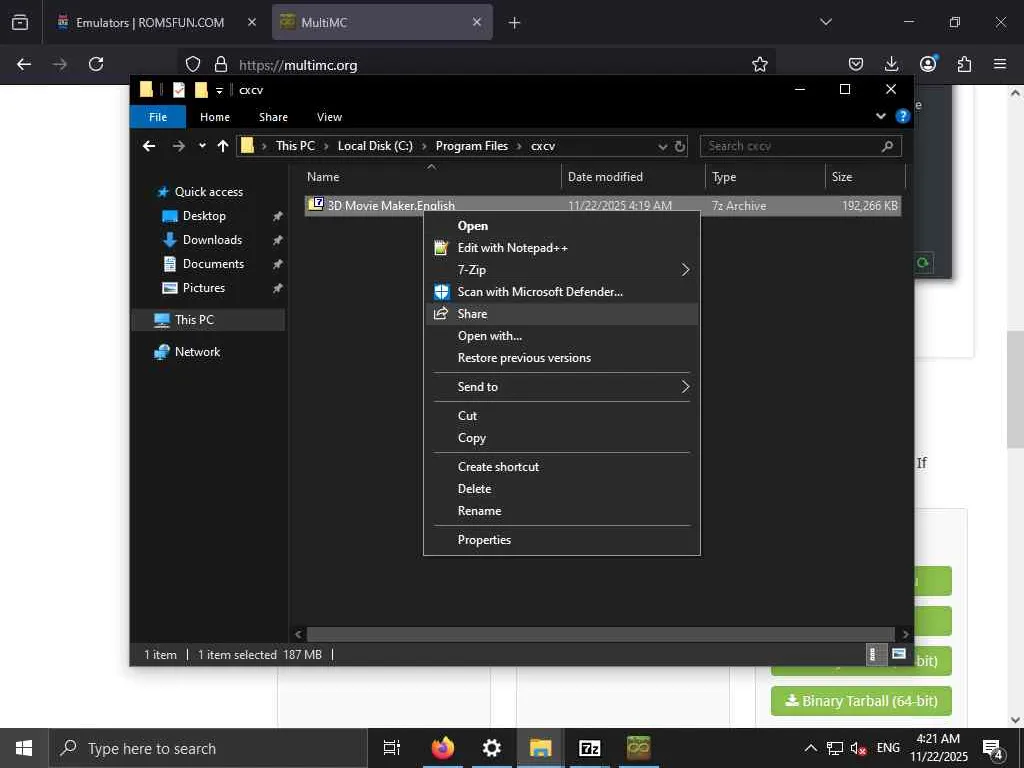This screenshot has height=768, width=1024.
Task: Click the Share arrow icon in menu
Action: 441,313
